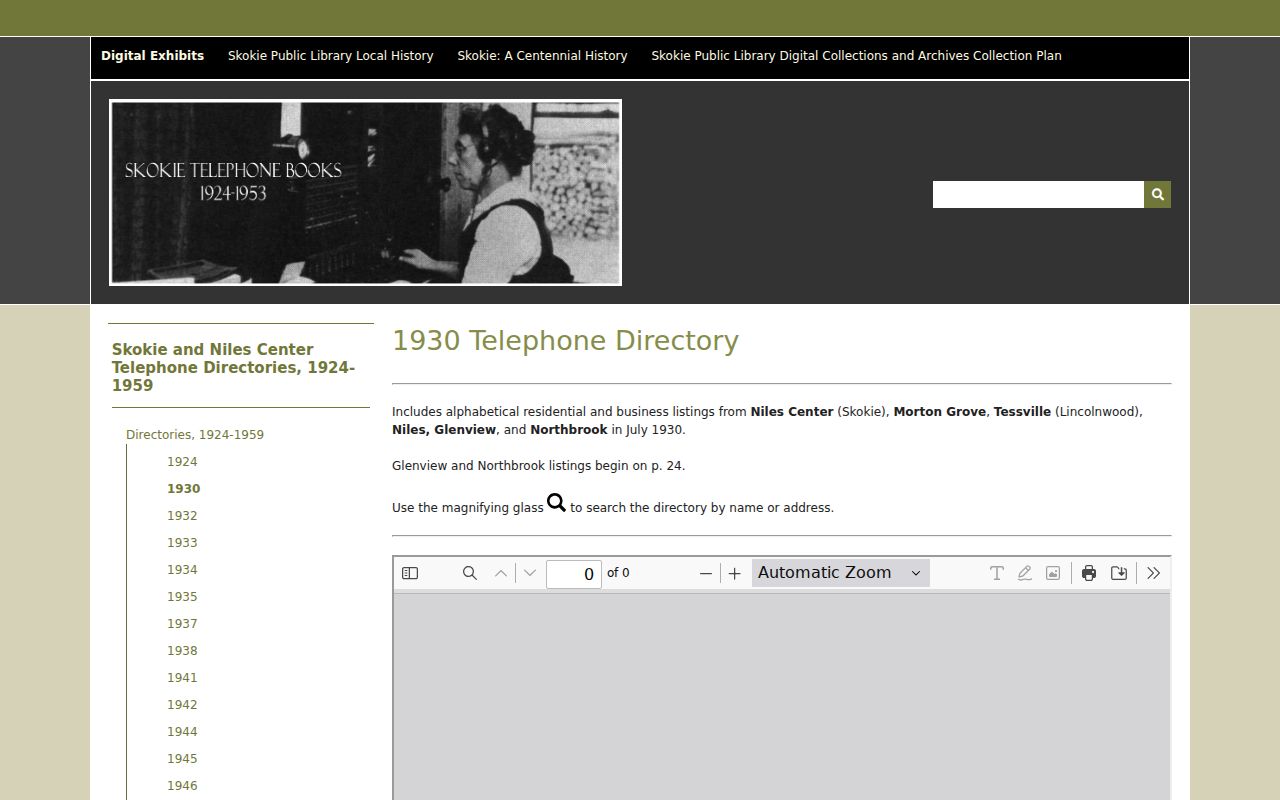1280x800 pixels.
Task: Focus the site search text box
Action: [x=1038, y=194]
